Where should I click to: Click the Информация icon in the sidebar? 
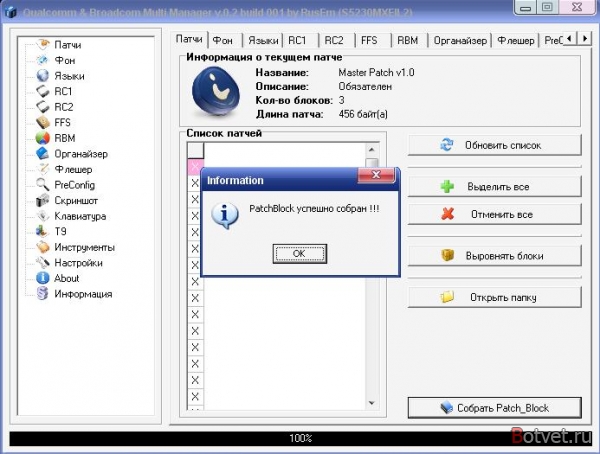tap(42, 294)
